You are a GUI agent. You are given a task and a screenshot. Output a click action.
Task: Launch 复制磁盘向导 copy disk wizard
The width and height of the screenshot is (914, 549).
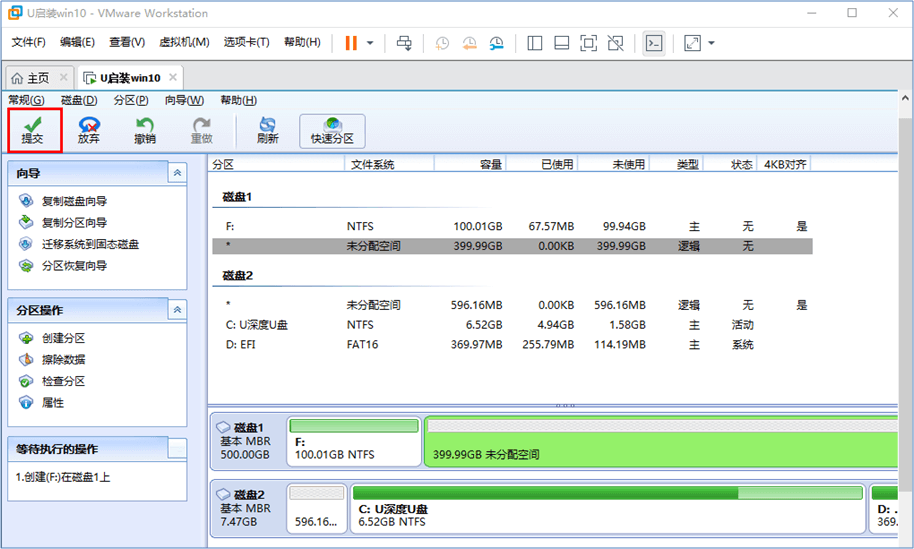63,201
